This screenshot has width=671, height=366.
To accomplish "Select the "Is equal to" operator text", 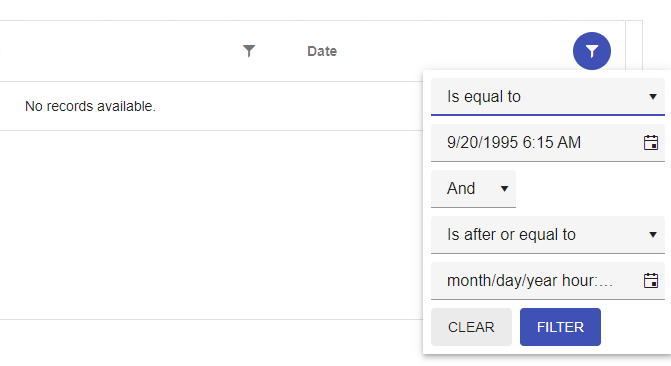I will click(x=484, y=97).
